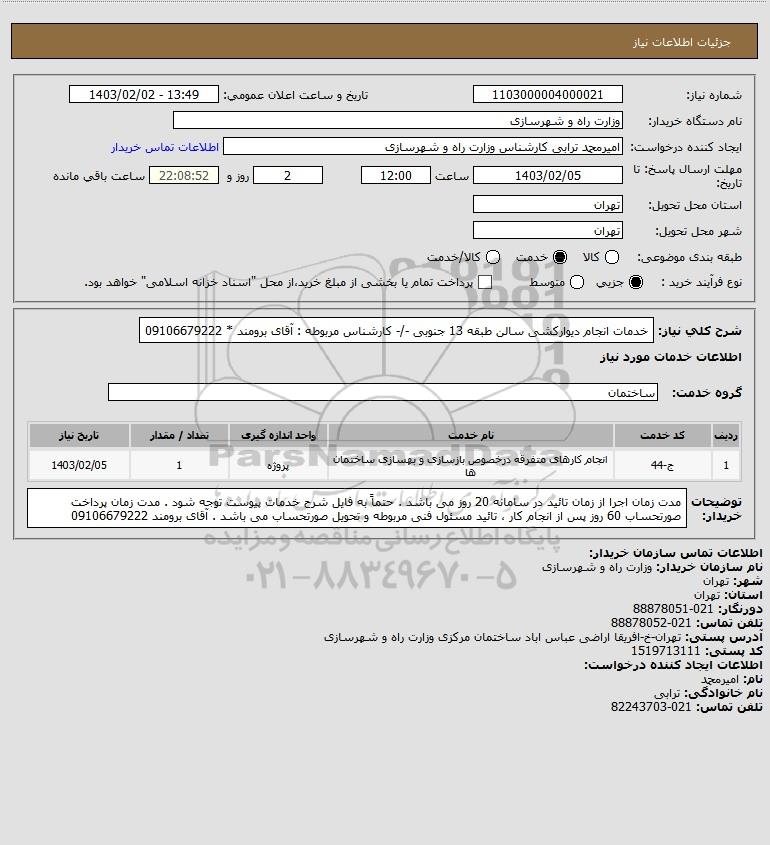Image resolution: width=770 pixels, height=845 pixels.
Task: Click the استان محل تحویل field
Action: coord(547,205)
